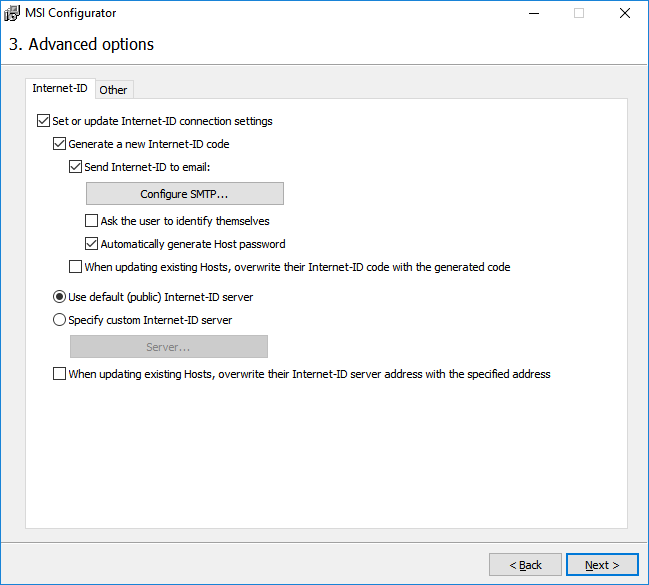Click the disabled Server... button
The image size is (649, 585).
click(x=168, y=346)
